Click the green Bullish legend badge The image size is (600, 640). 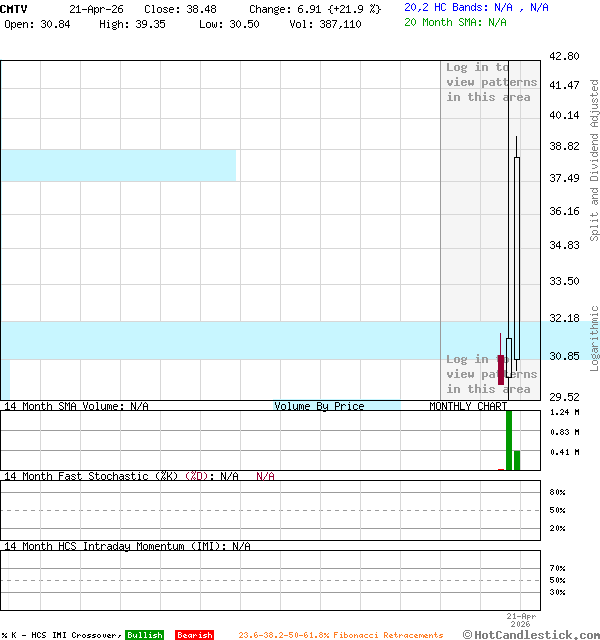click(x=144, y=635)
